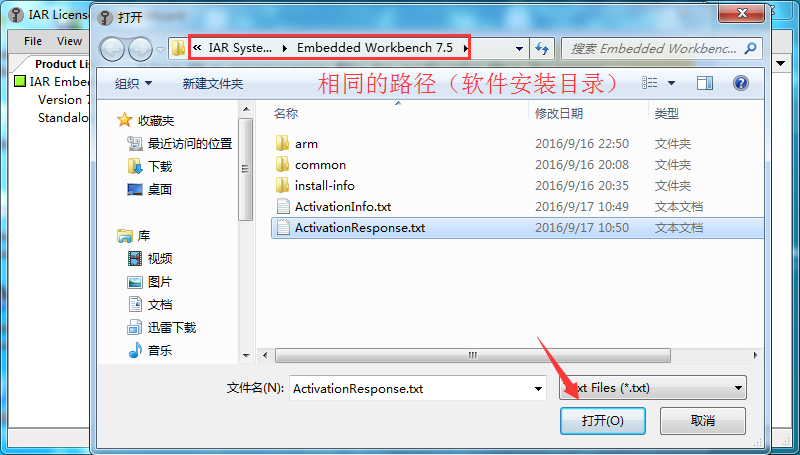Click the horizontal scrollbar in file list
This screenshot has height=455, width=800.
[472, 355]
